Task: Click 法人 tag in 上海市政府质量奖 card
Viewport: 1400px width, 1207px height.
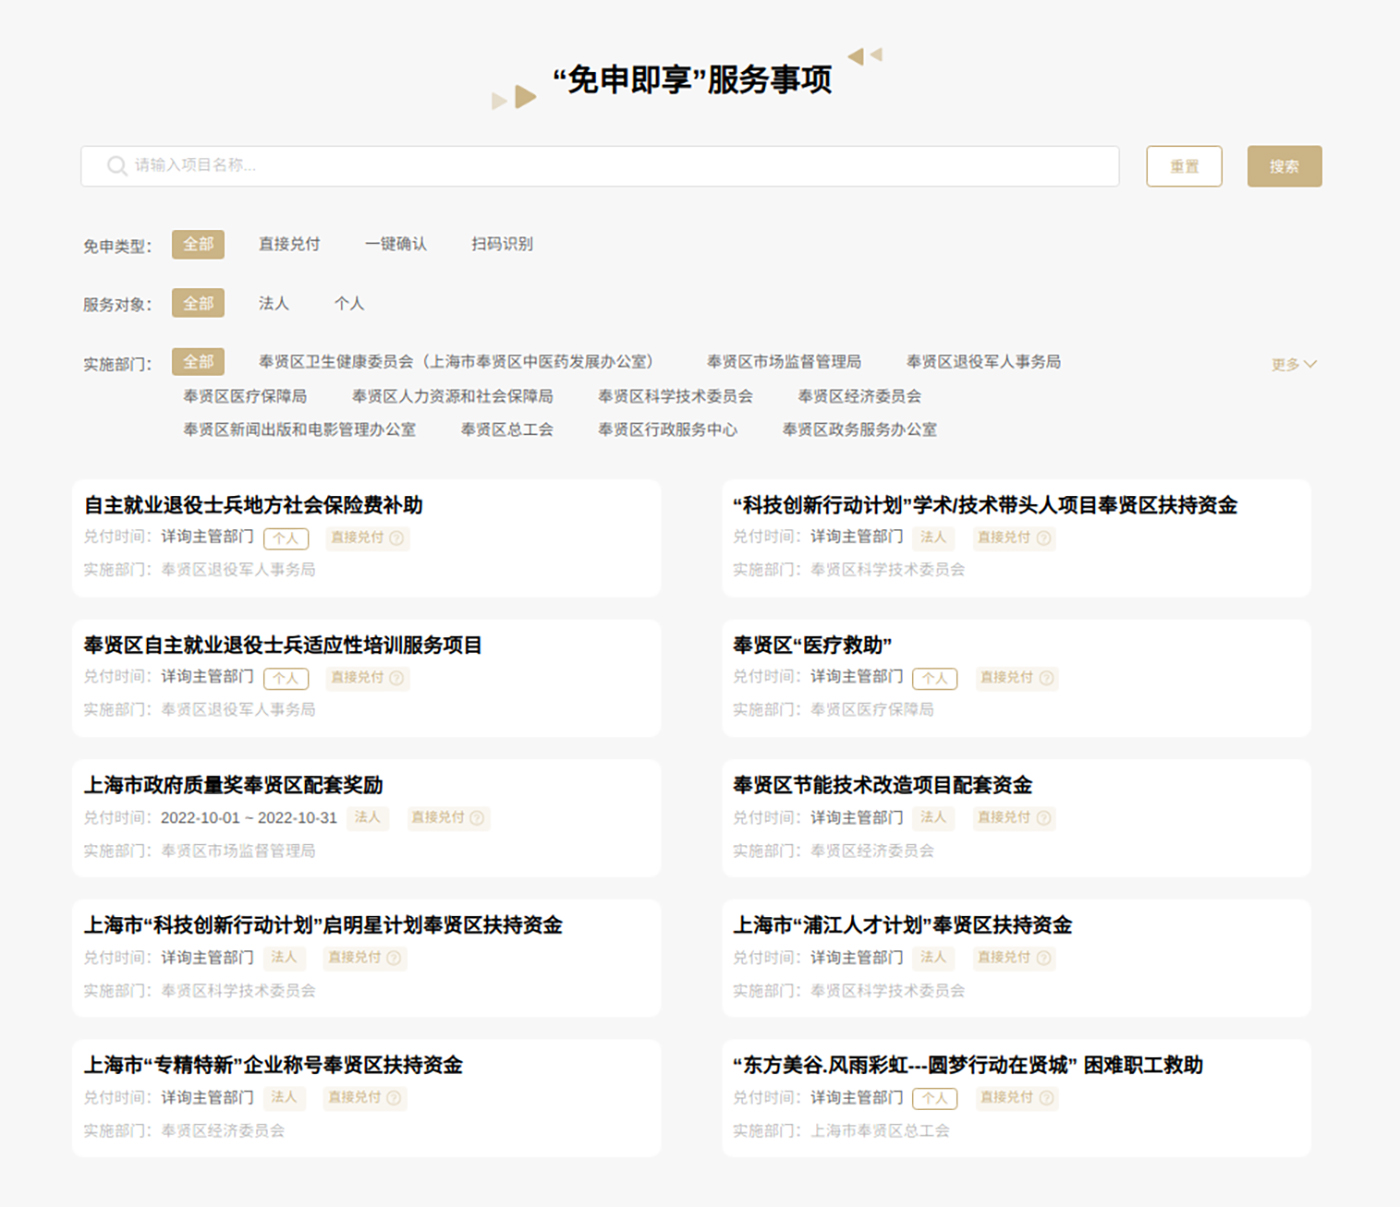Action: 368,817
